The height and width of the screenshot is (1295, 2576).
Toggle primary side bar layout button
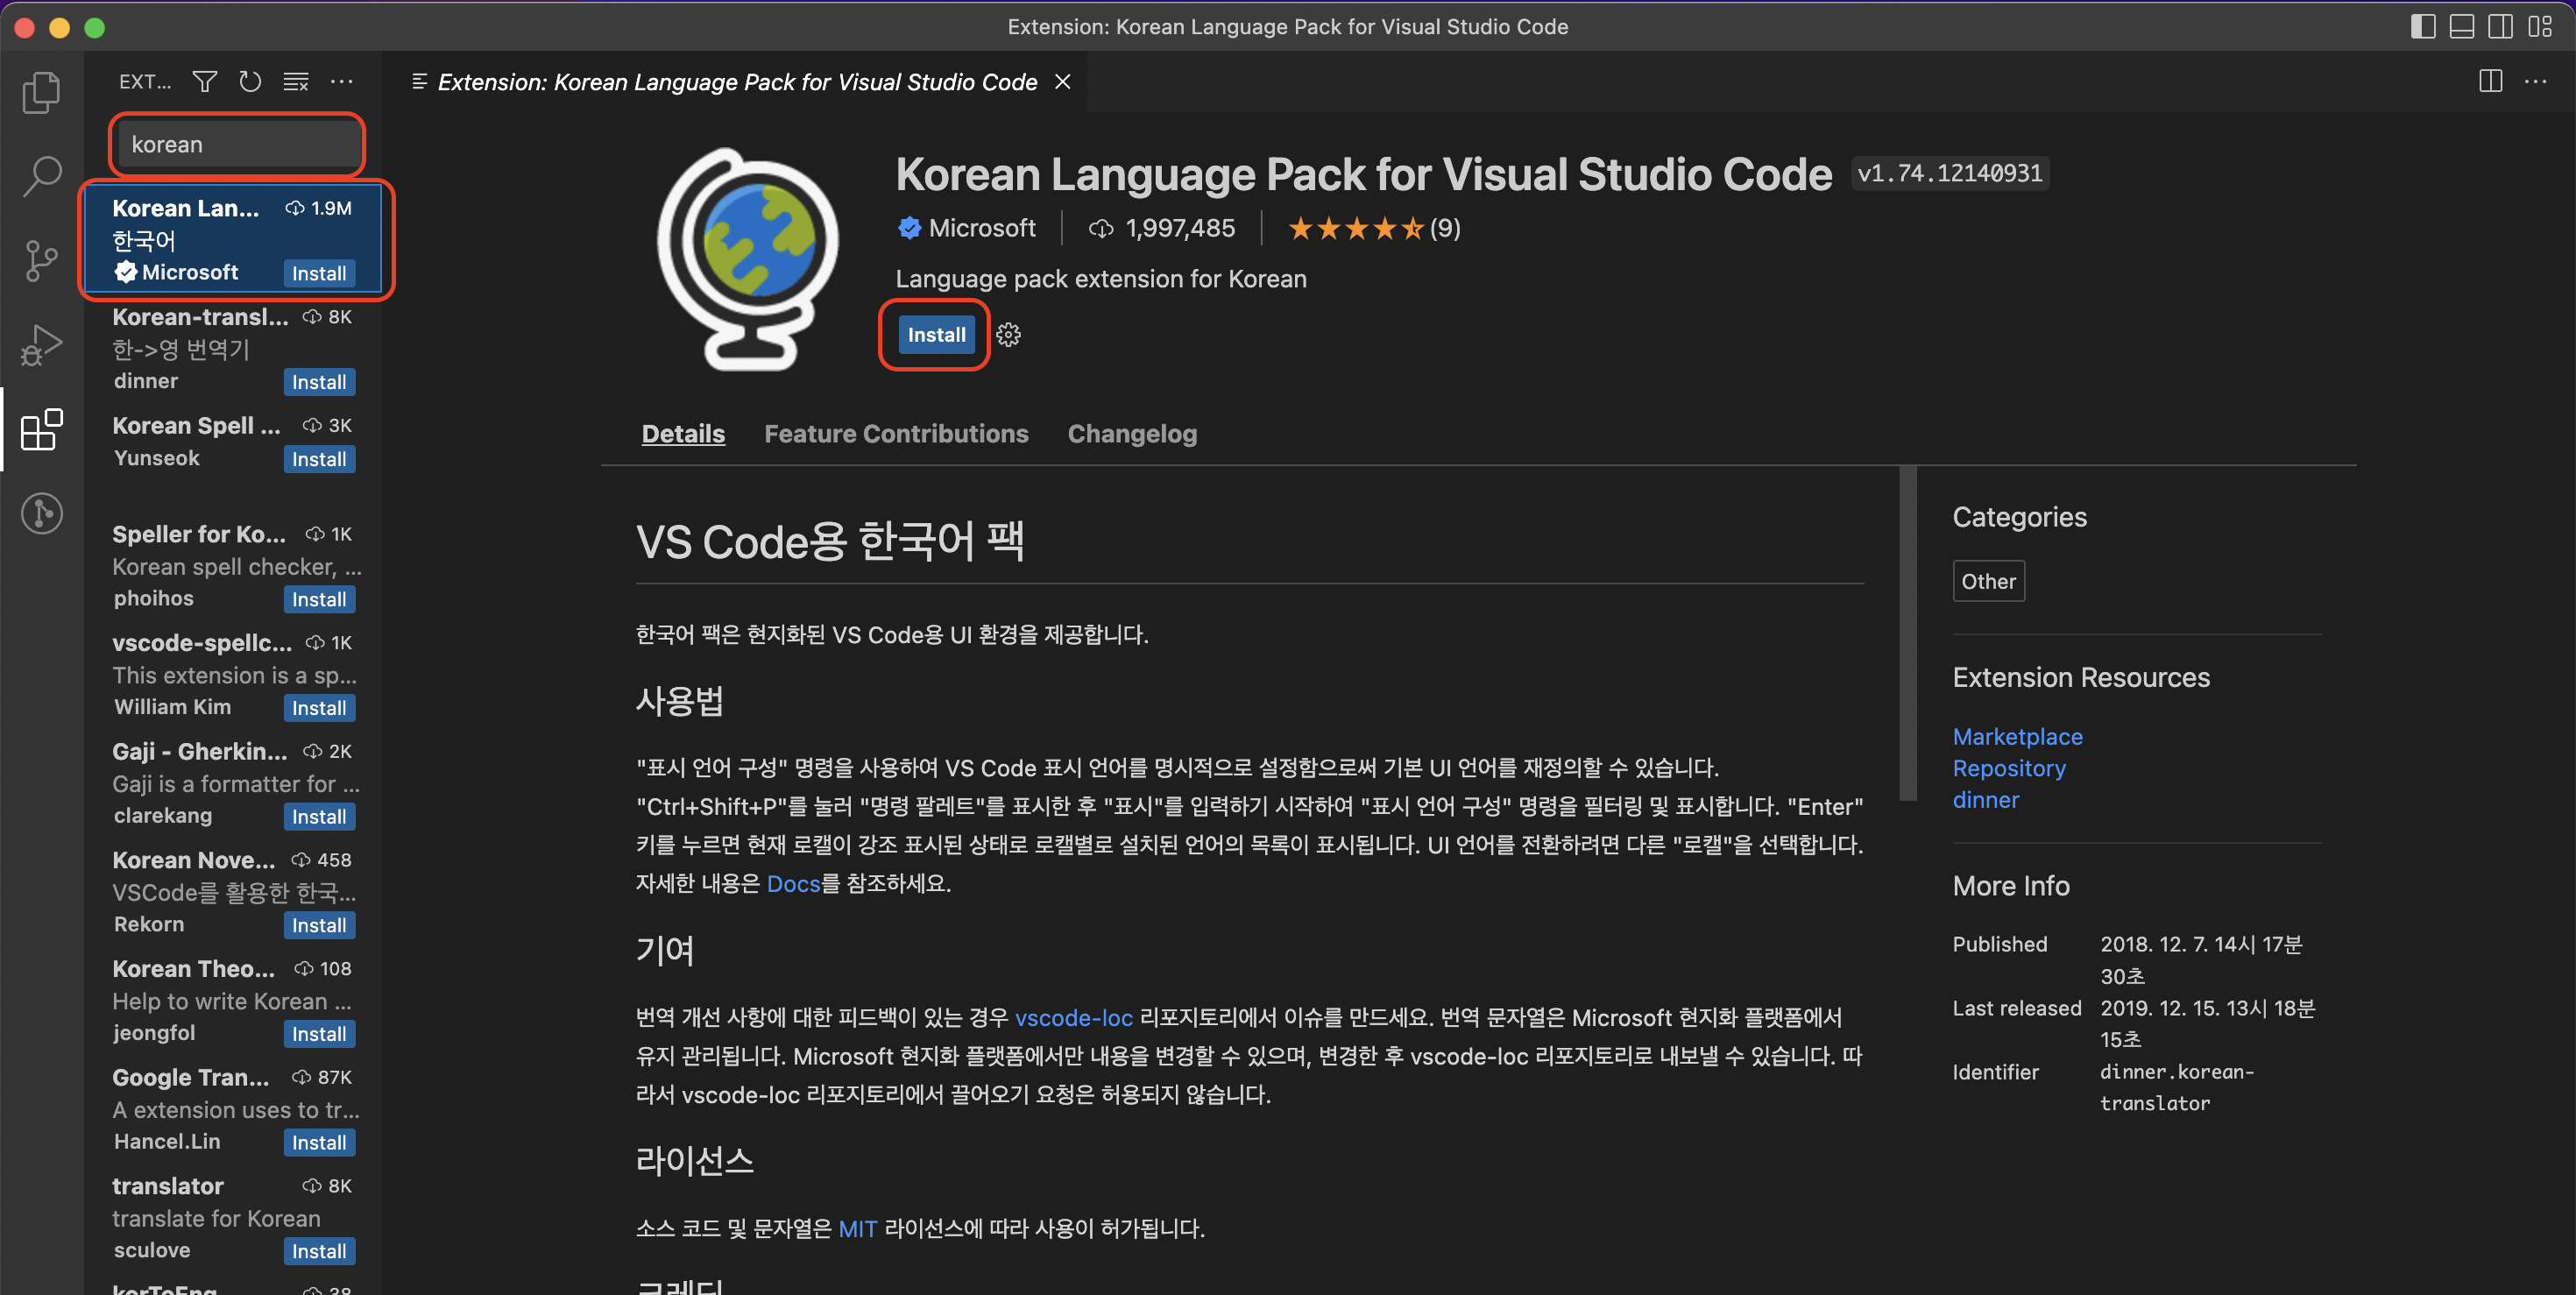(2423, 26)
